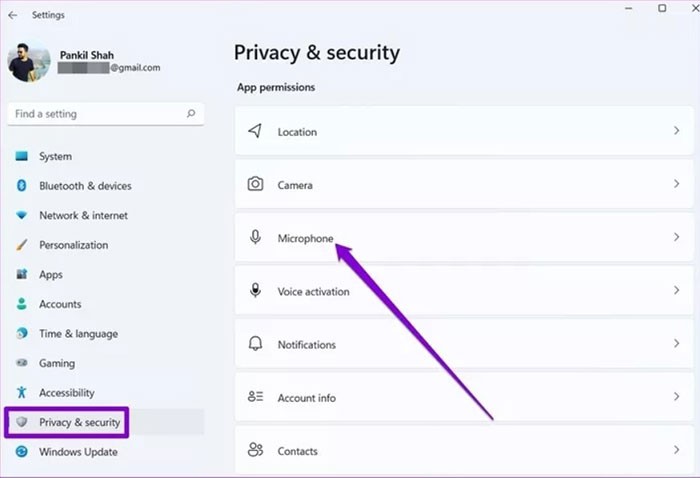The height and width of the screenshot is (478, 700).
Task: Click the Find a setting search box
Action: [x=95, y=114]
